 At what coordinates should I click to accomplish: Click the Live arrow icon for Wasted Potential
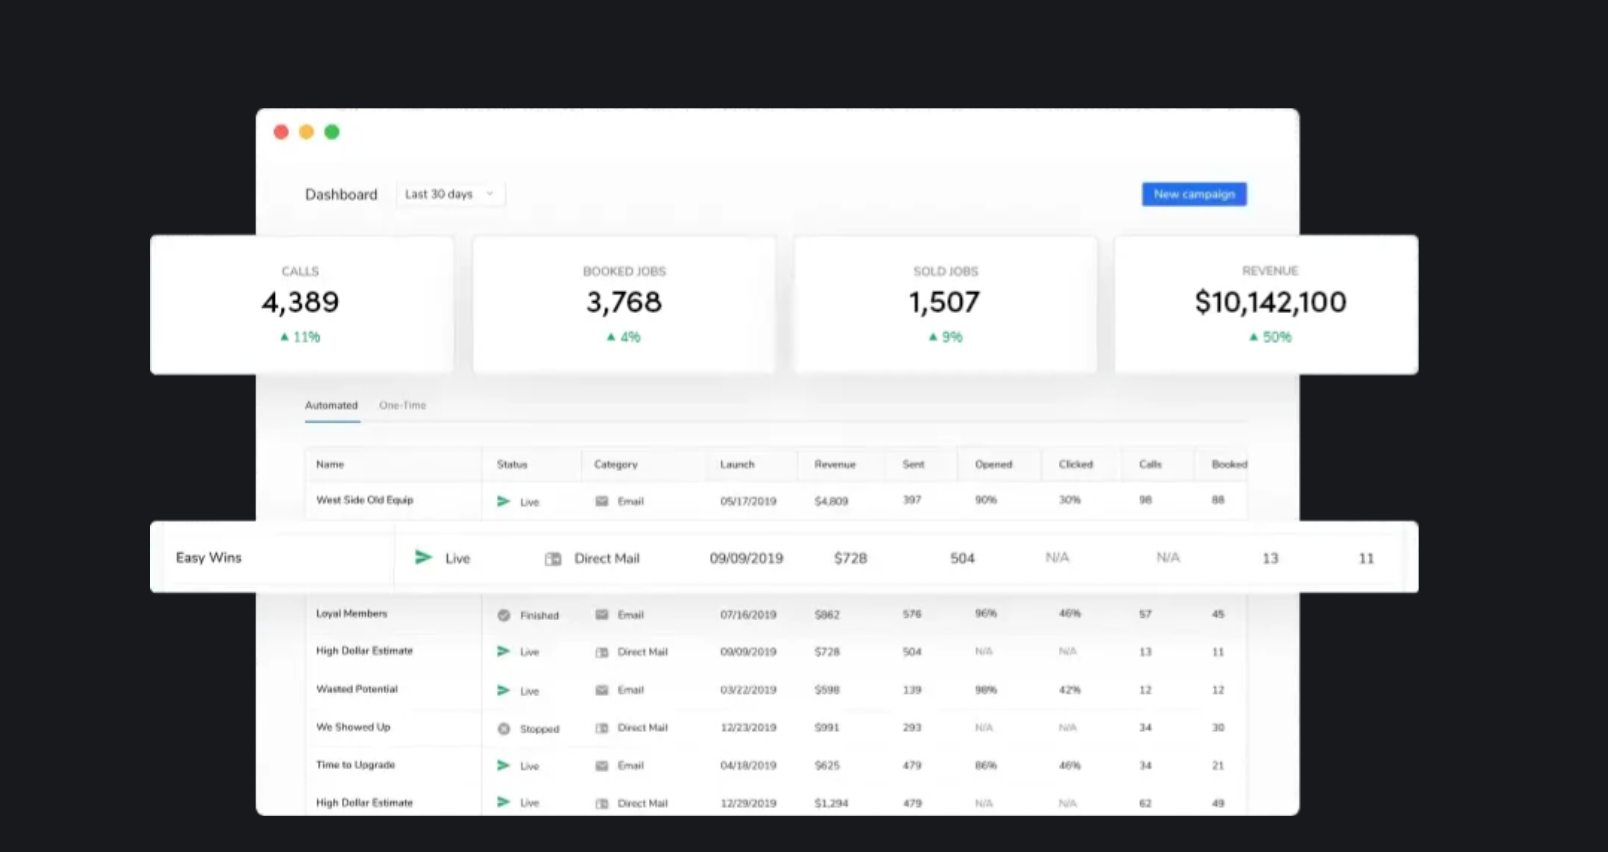click(503, 690)
